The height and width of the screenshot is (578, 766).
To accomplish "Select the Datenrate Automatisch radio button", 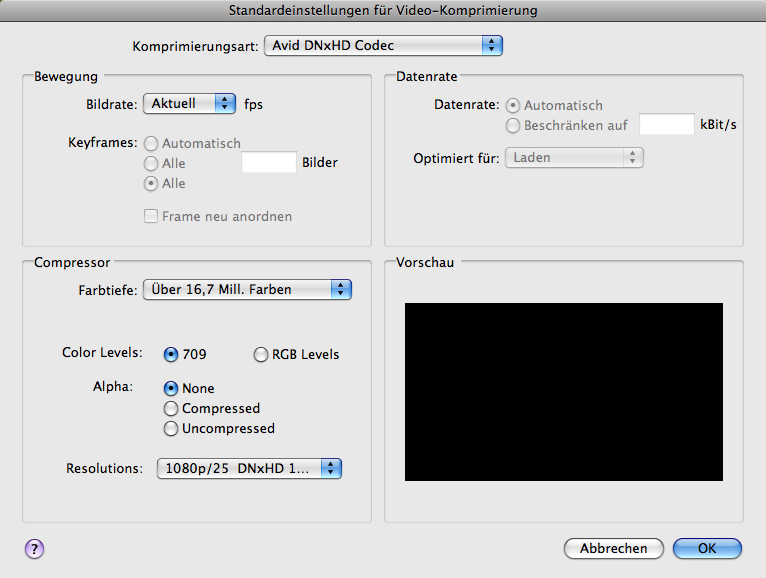I will pyautogui.click(x=514, y=105).
